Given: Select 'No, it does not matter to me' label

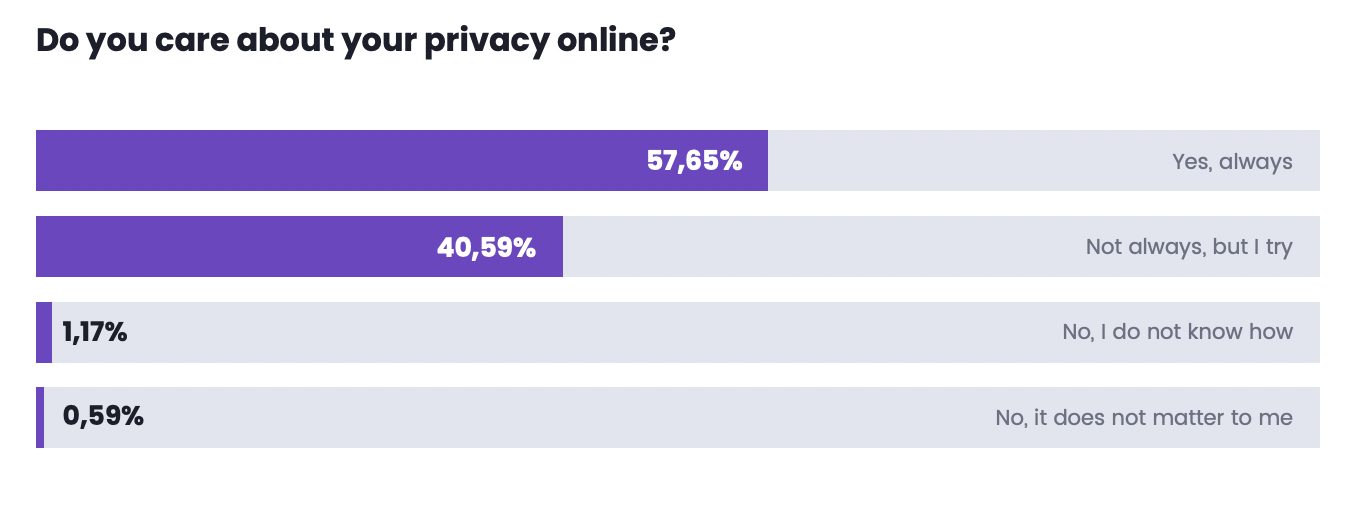Looking at the screenshot, I should (x=1144, y=418).
